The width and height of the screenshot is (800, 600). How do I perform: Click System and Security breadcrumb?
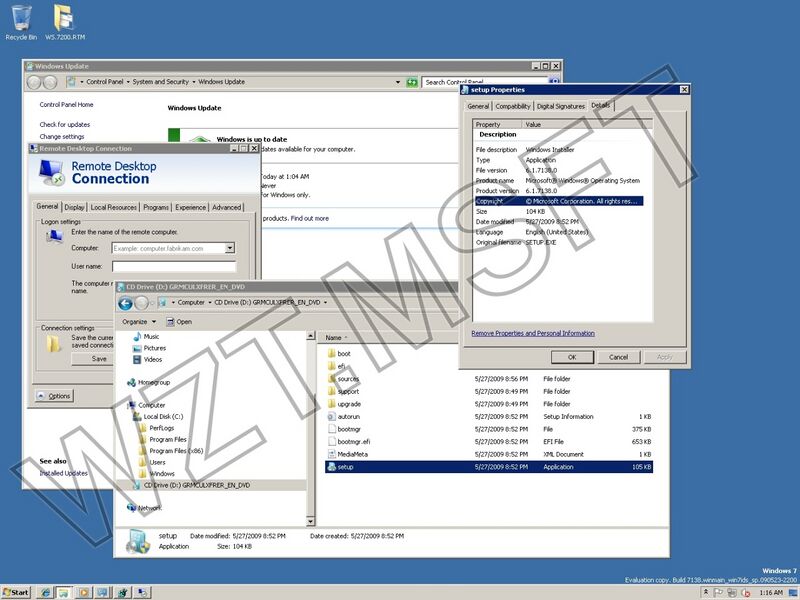point(160,82)
